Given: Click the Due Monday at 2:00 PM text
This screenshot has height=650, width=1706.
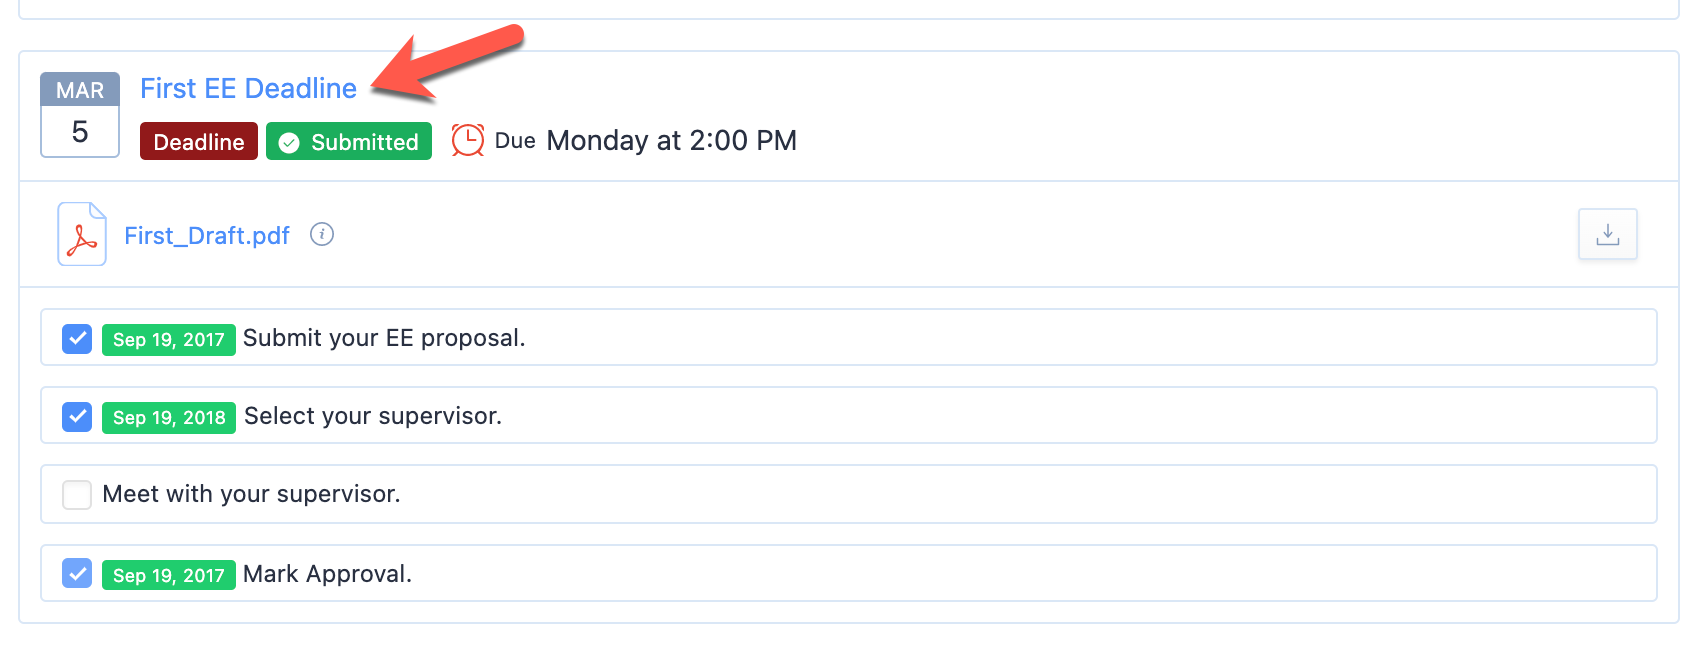Looking at the screenshot, I should tap(646, 141).
